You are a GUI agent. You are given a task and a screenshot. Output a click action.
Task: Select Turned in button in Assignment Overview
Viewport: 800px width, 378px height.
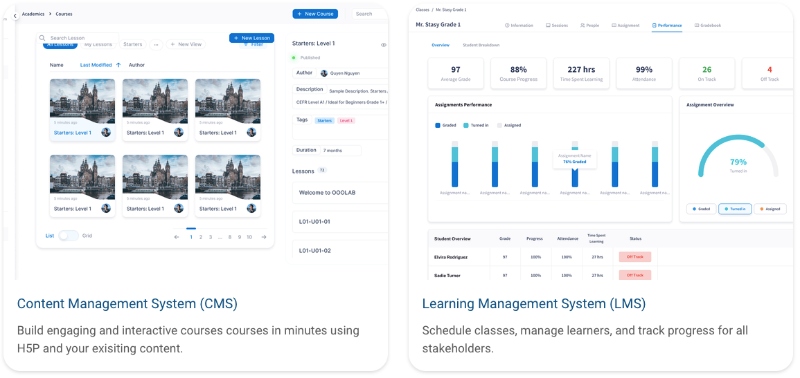point(735,209)
